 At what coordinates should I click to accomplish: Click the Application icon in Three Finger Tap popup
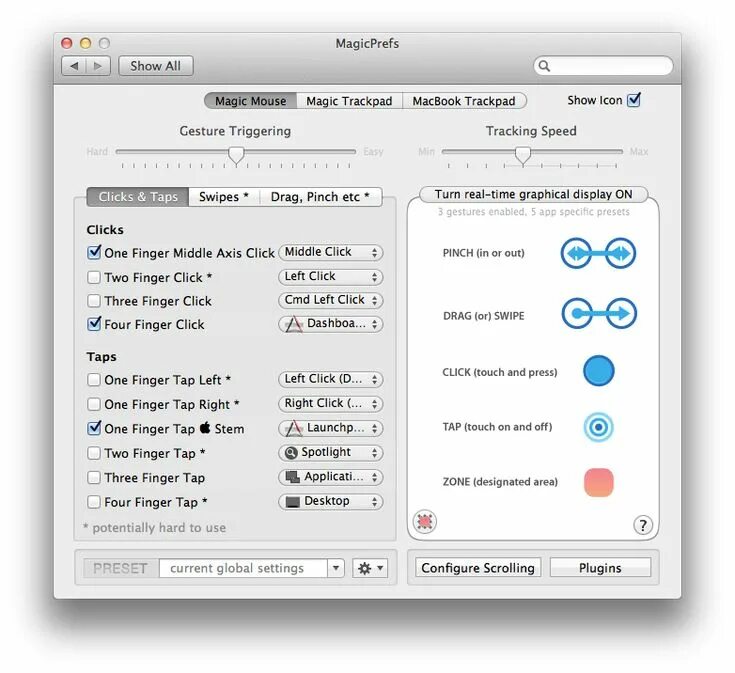(293, 477)
